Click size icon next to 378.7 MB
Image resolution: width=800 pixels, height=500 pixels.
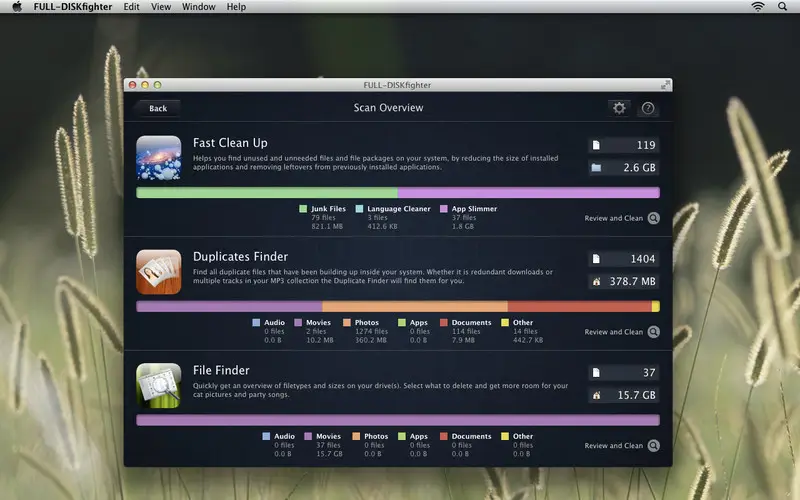click(596, 281)
